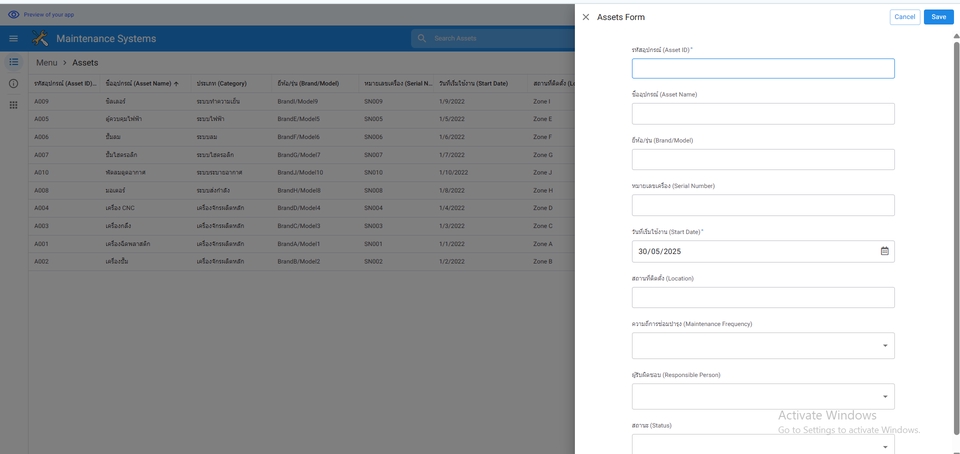
Task: Click Zone D location cell
Action: tap(543, 208)
